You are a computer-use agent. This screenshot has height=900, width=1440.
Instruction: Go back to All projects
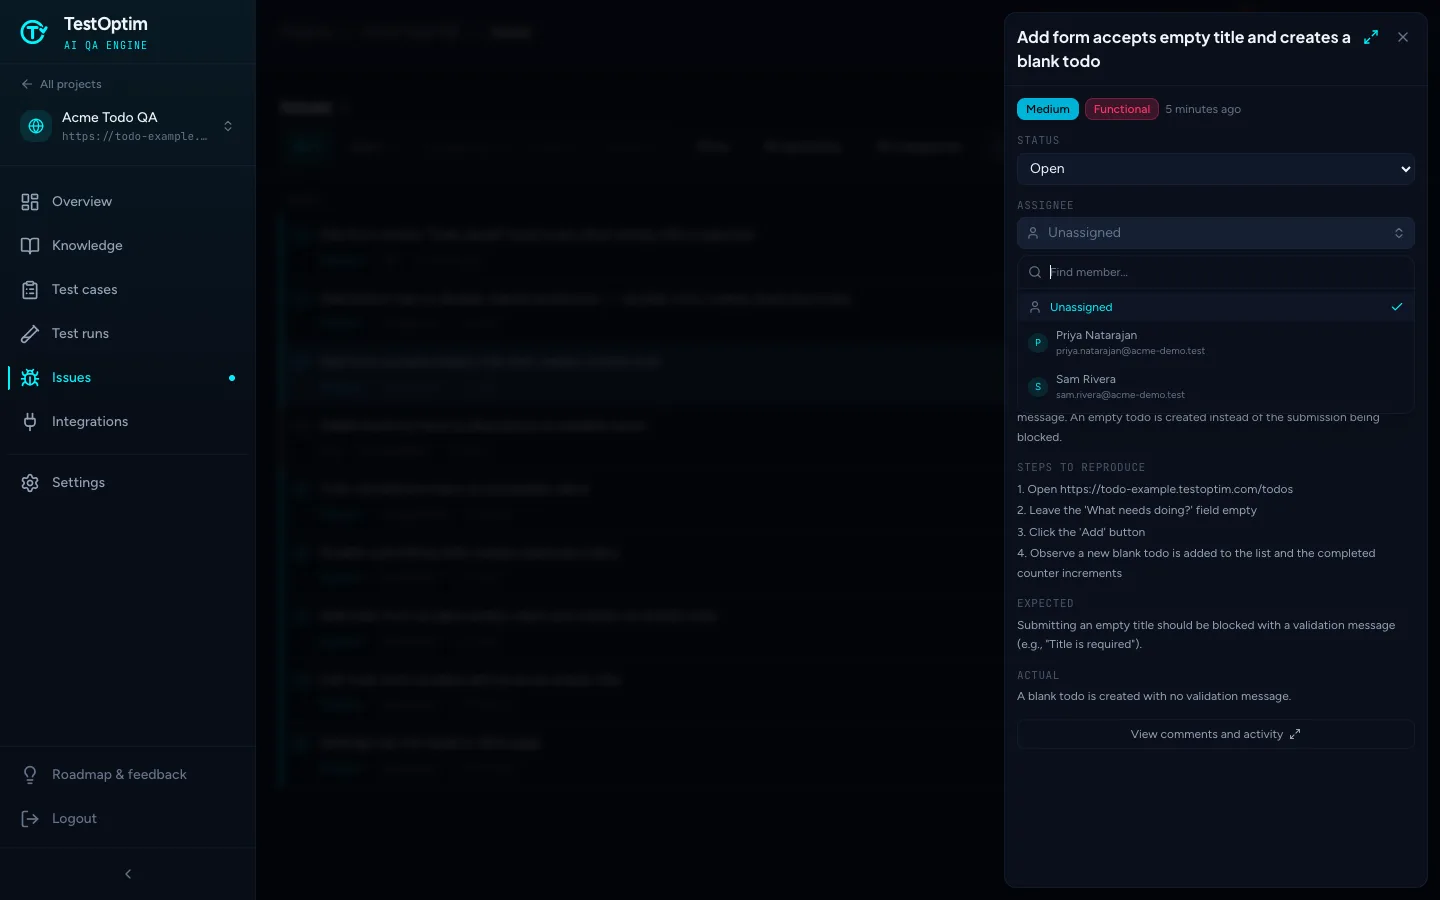(61, 84)
